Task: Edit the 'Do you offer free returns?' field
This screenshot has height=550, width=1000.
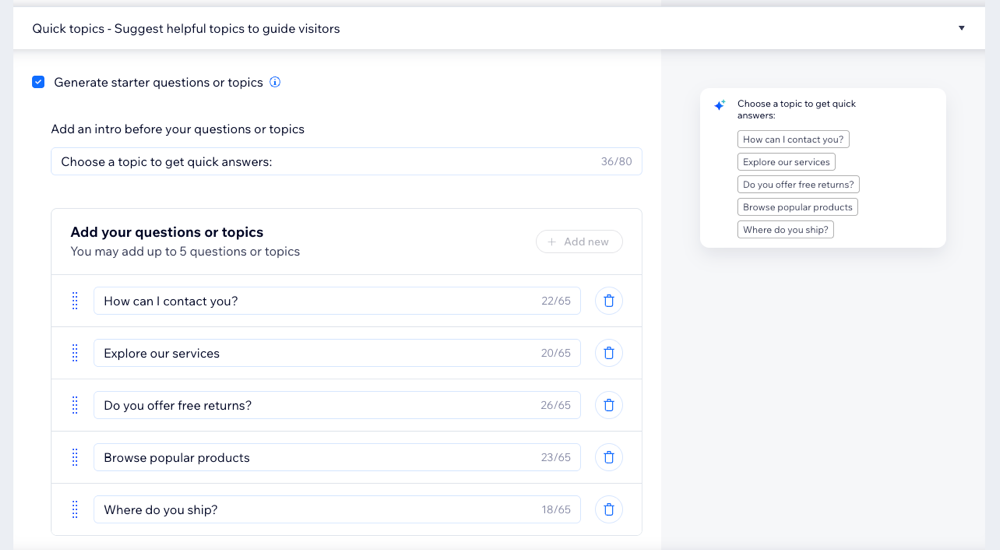Action: 315,405
